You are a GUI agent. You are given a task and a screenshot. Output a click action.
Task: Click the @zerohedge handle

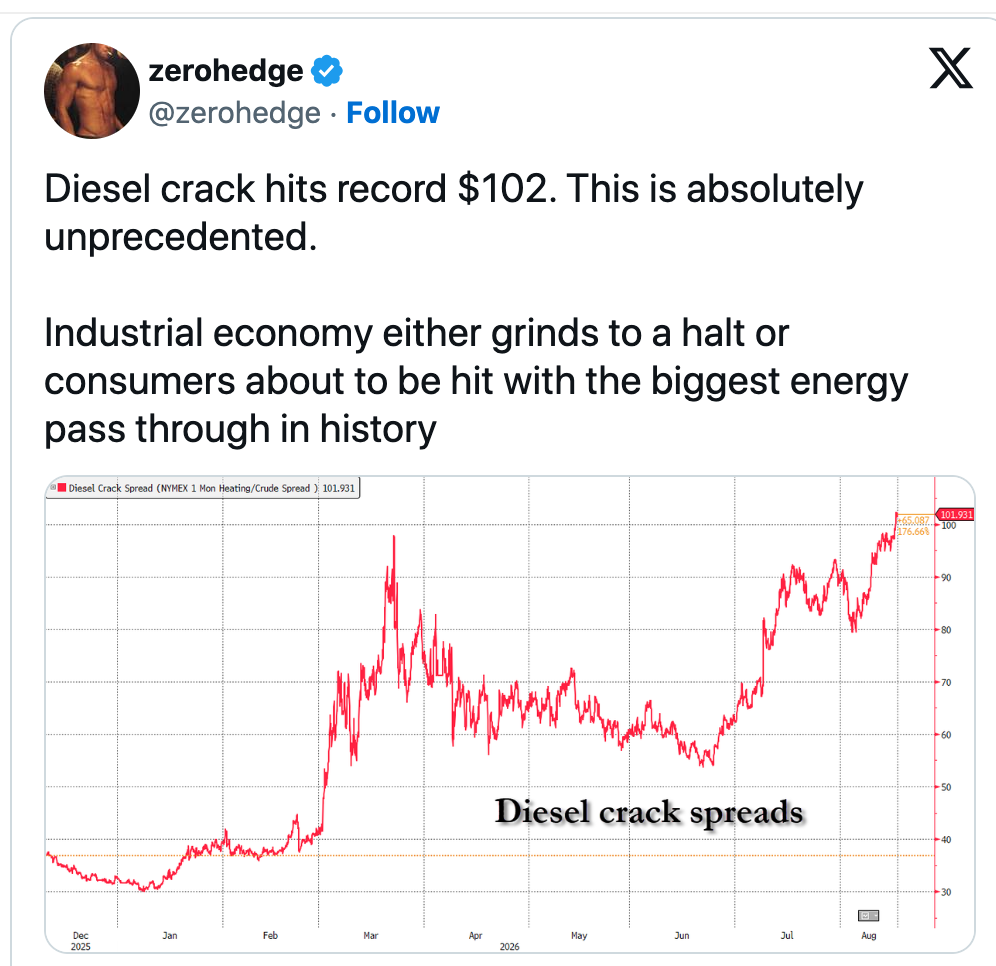coord(234,113)
